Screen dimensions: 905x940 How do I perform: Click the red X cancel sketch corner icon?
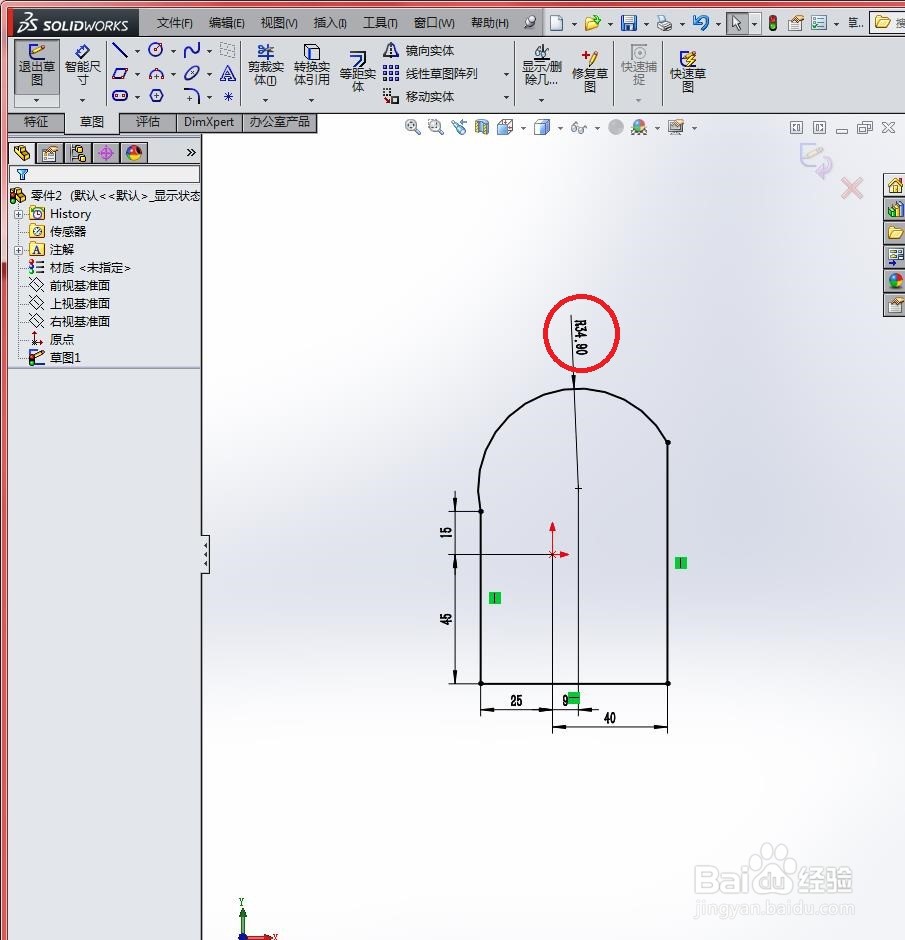click(x=852, y=188)
